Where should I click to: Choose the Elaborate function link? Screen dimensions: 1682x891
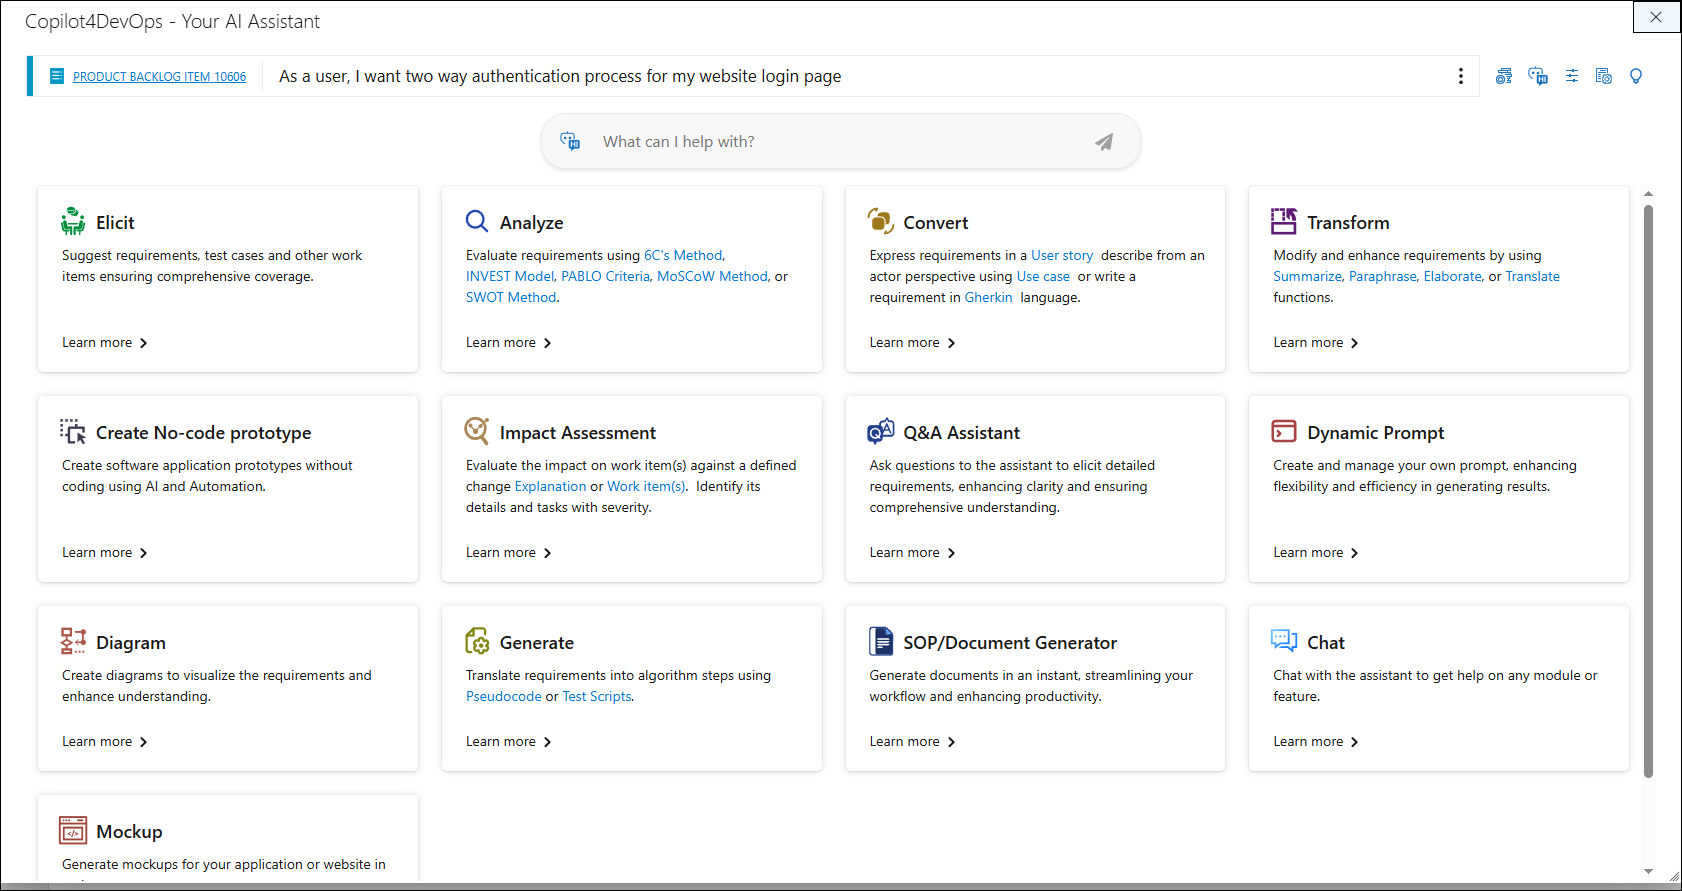tap(1452, 277)
